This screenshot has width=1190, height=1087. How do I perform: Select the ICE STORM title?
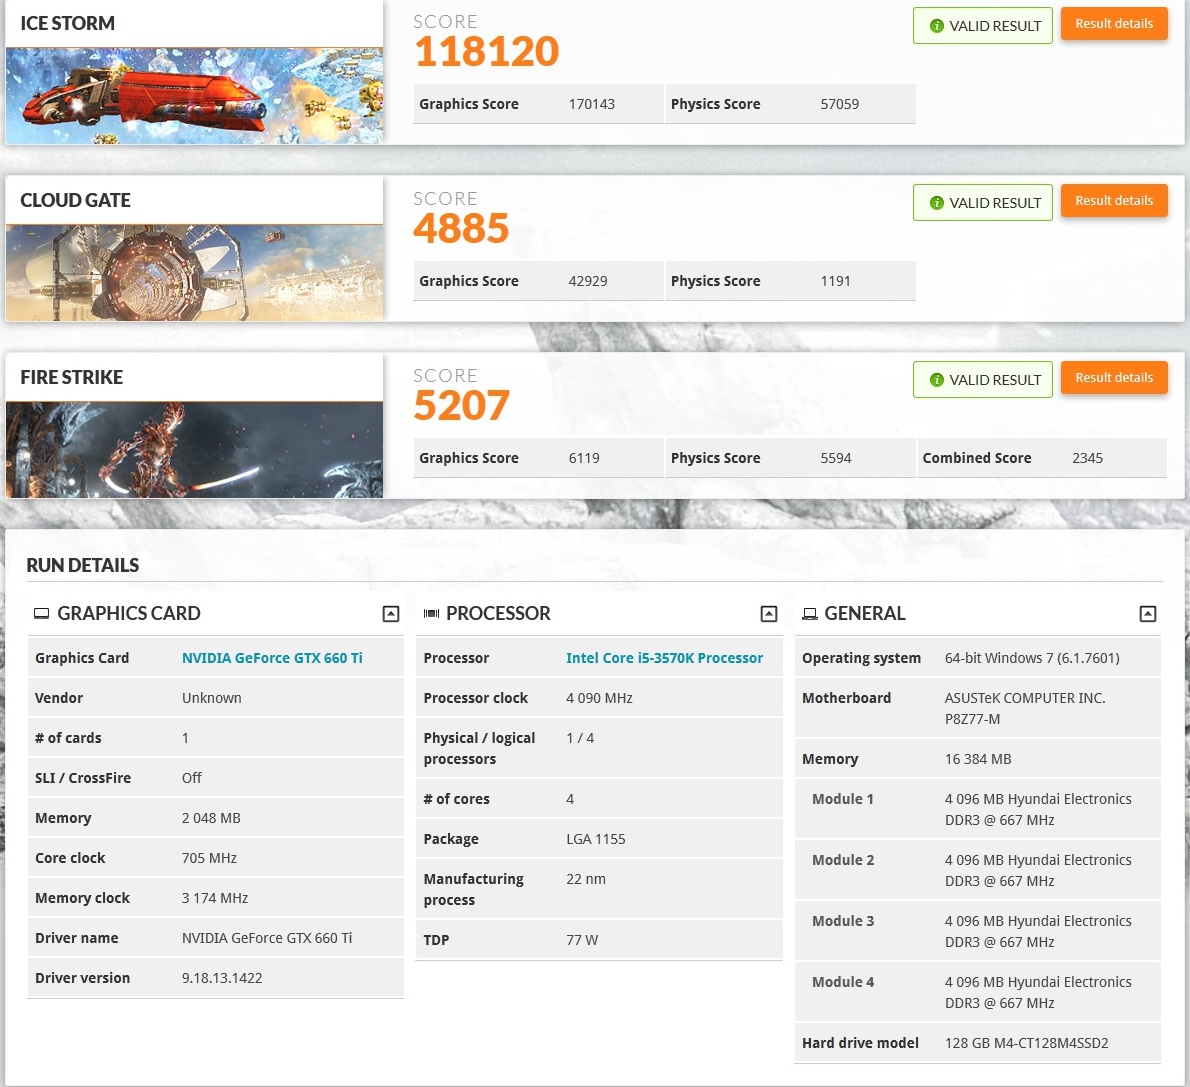pos(68,24)
